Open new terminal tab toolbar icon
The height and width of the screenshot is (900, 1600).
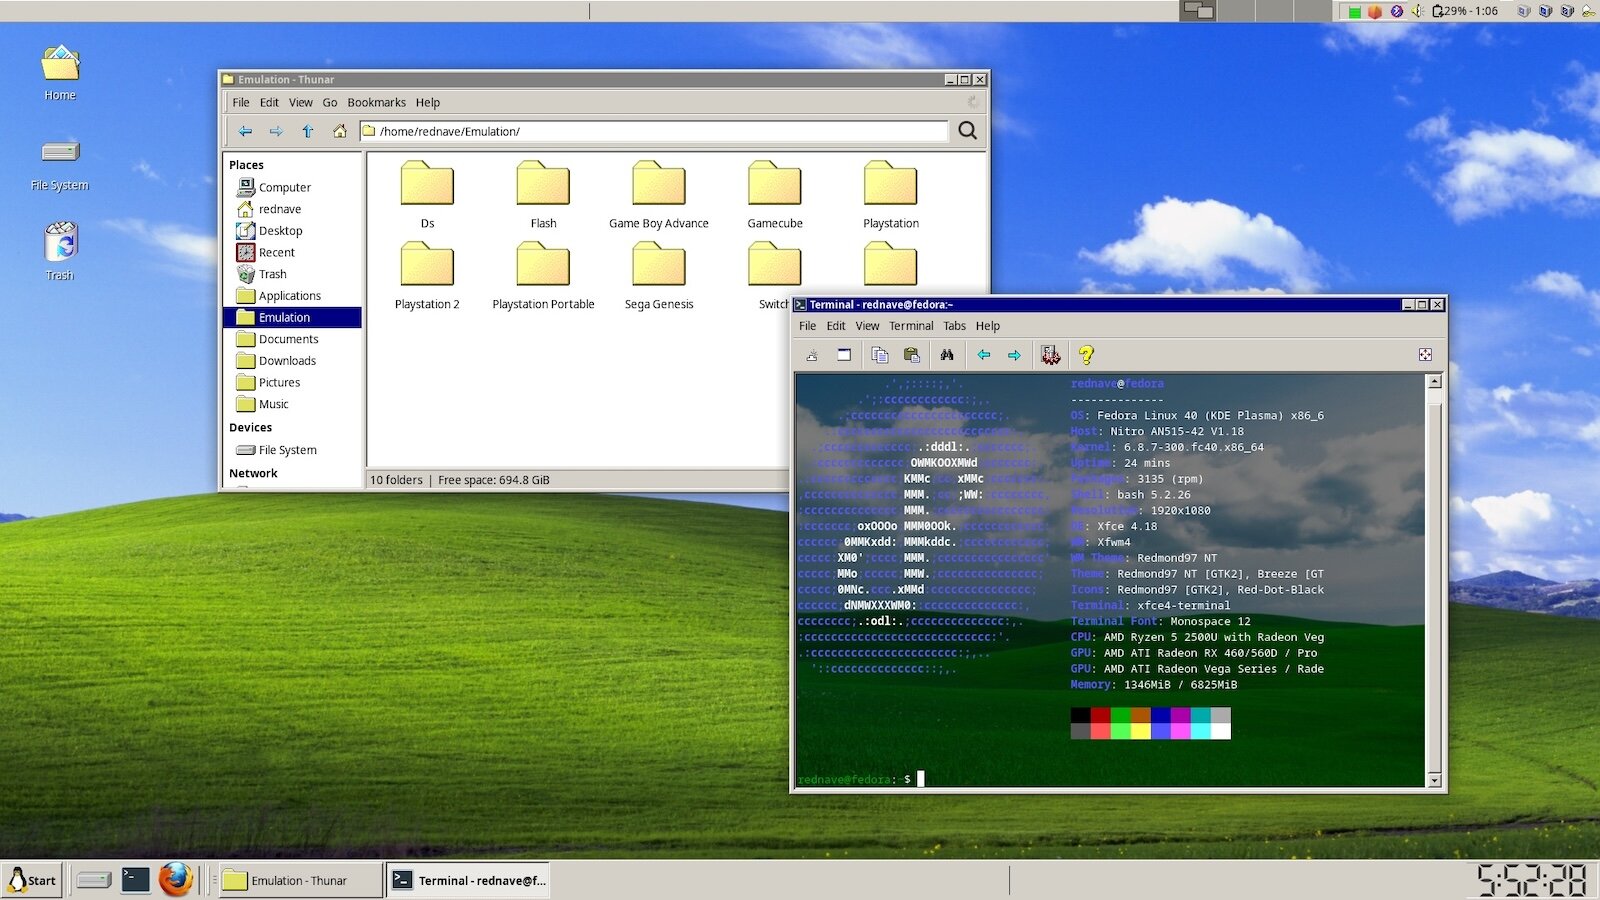812,355
